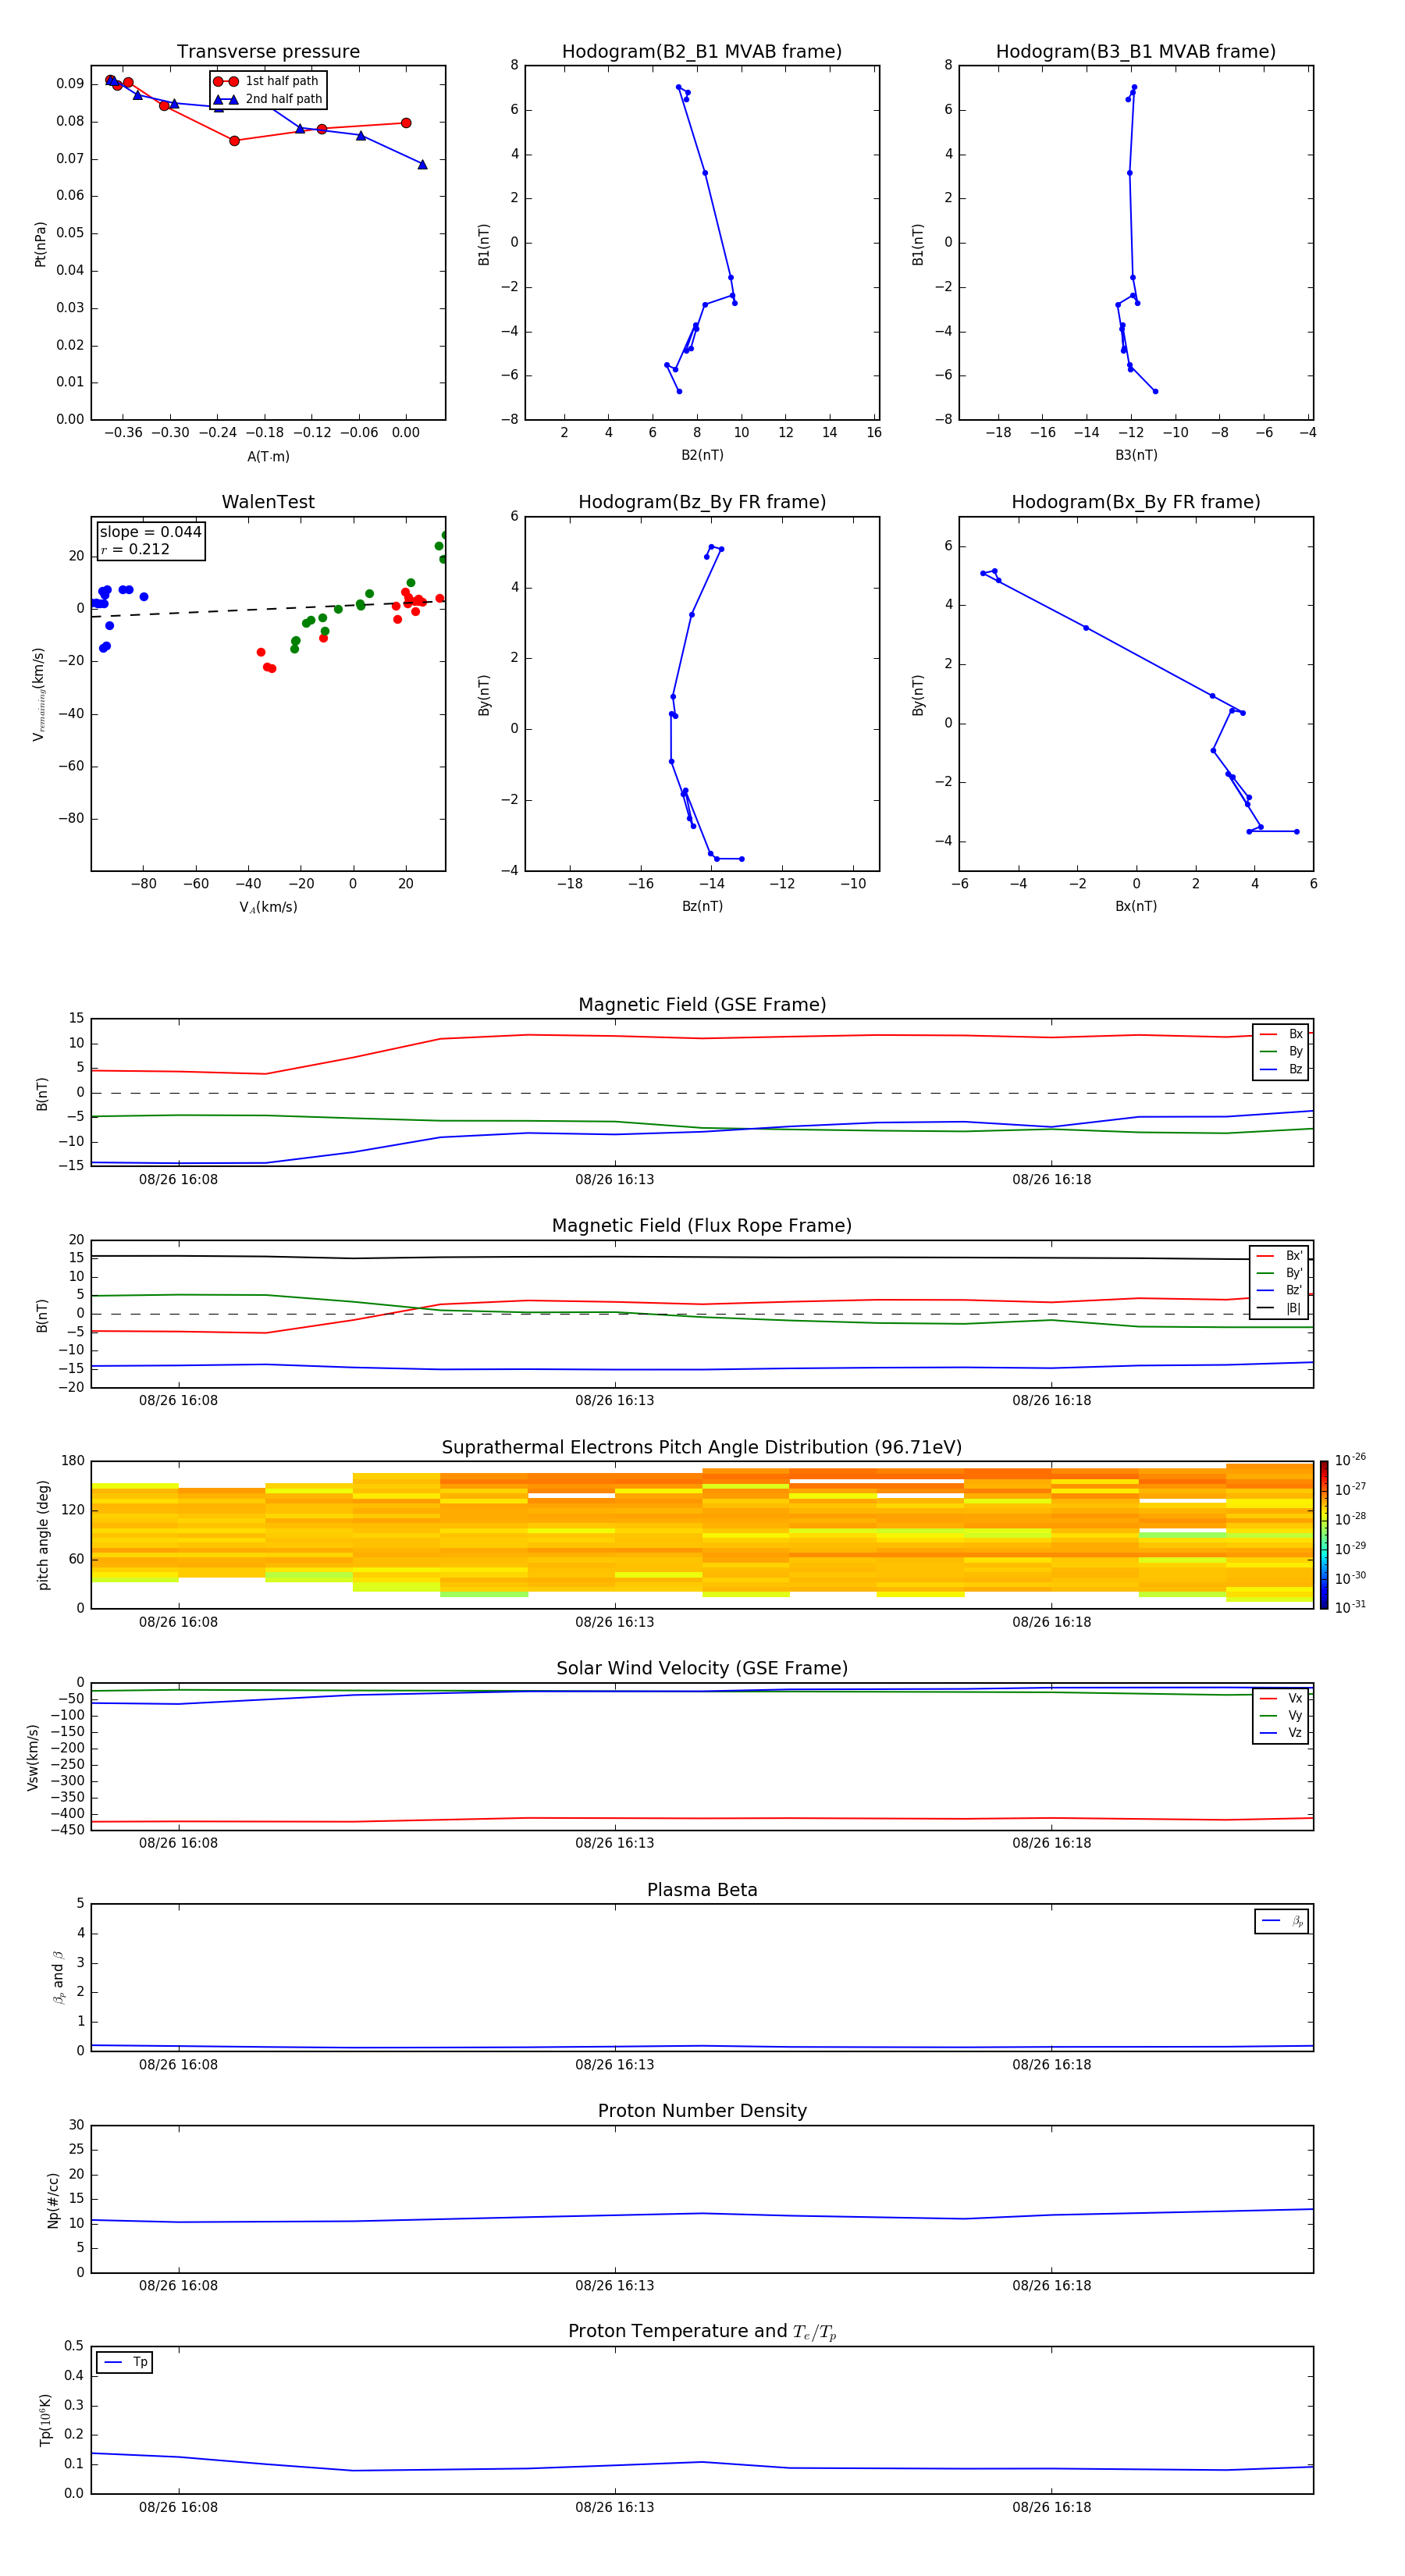Click the 'Transverse pressure' plot title

click(268, 52)
